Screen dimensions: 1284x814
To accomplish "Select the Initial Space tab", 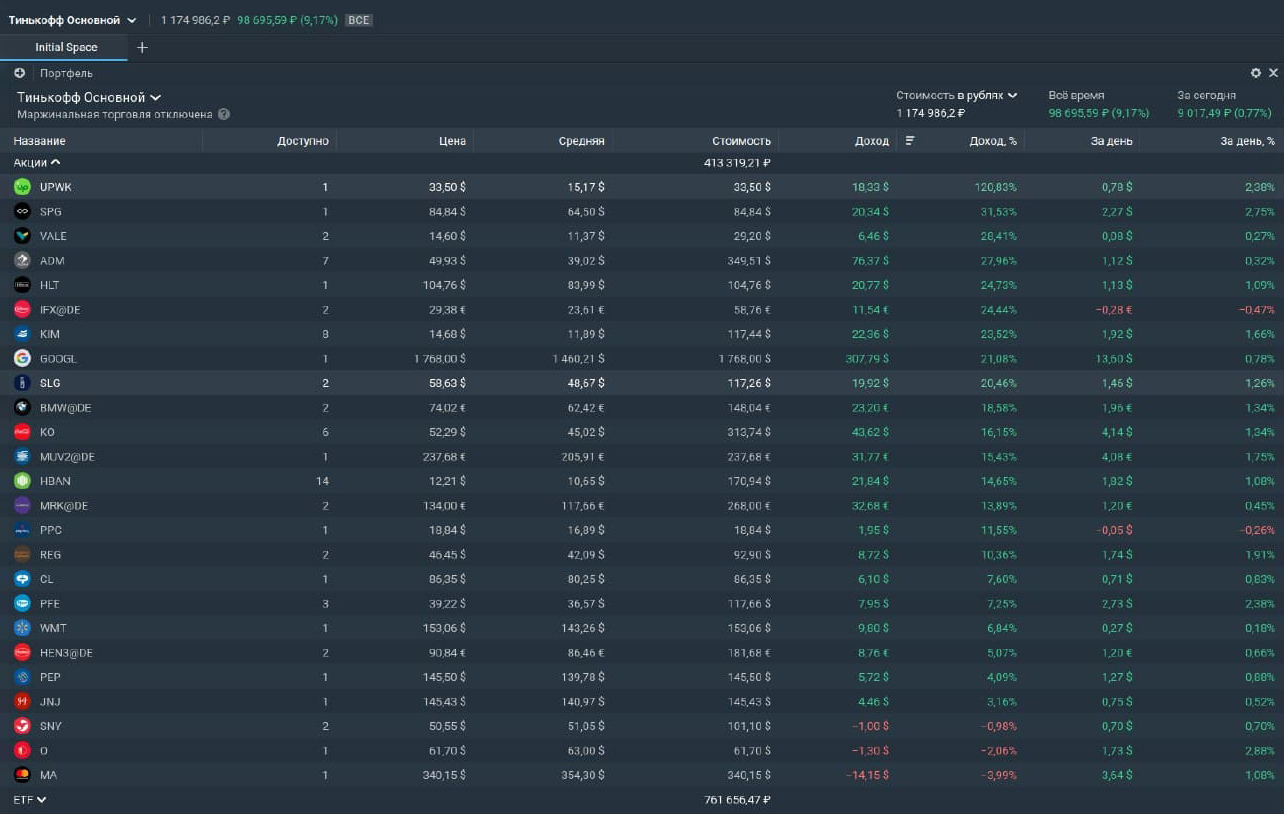I will (x=66, y=47).
